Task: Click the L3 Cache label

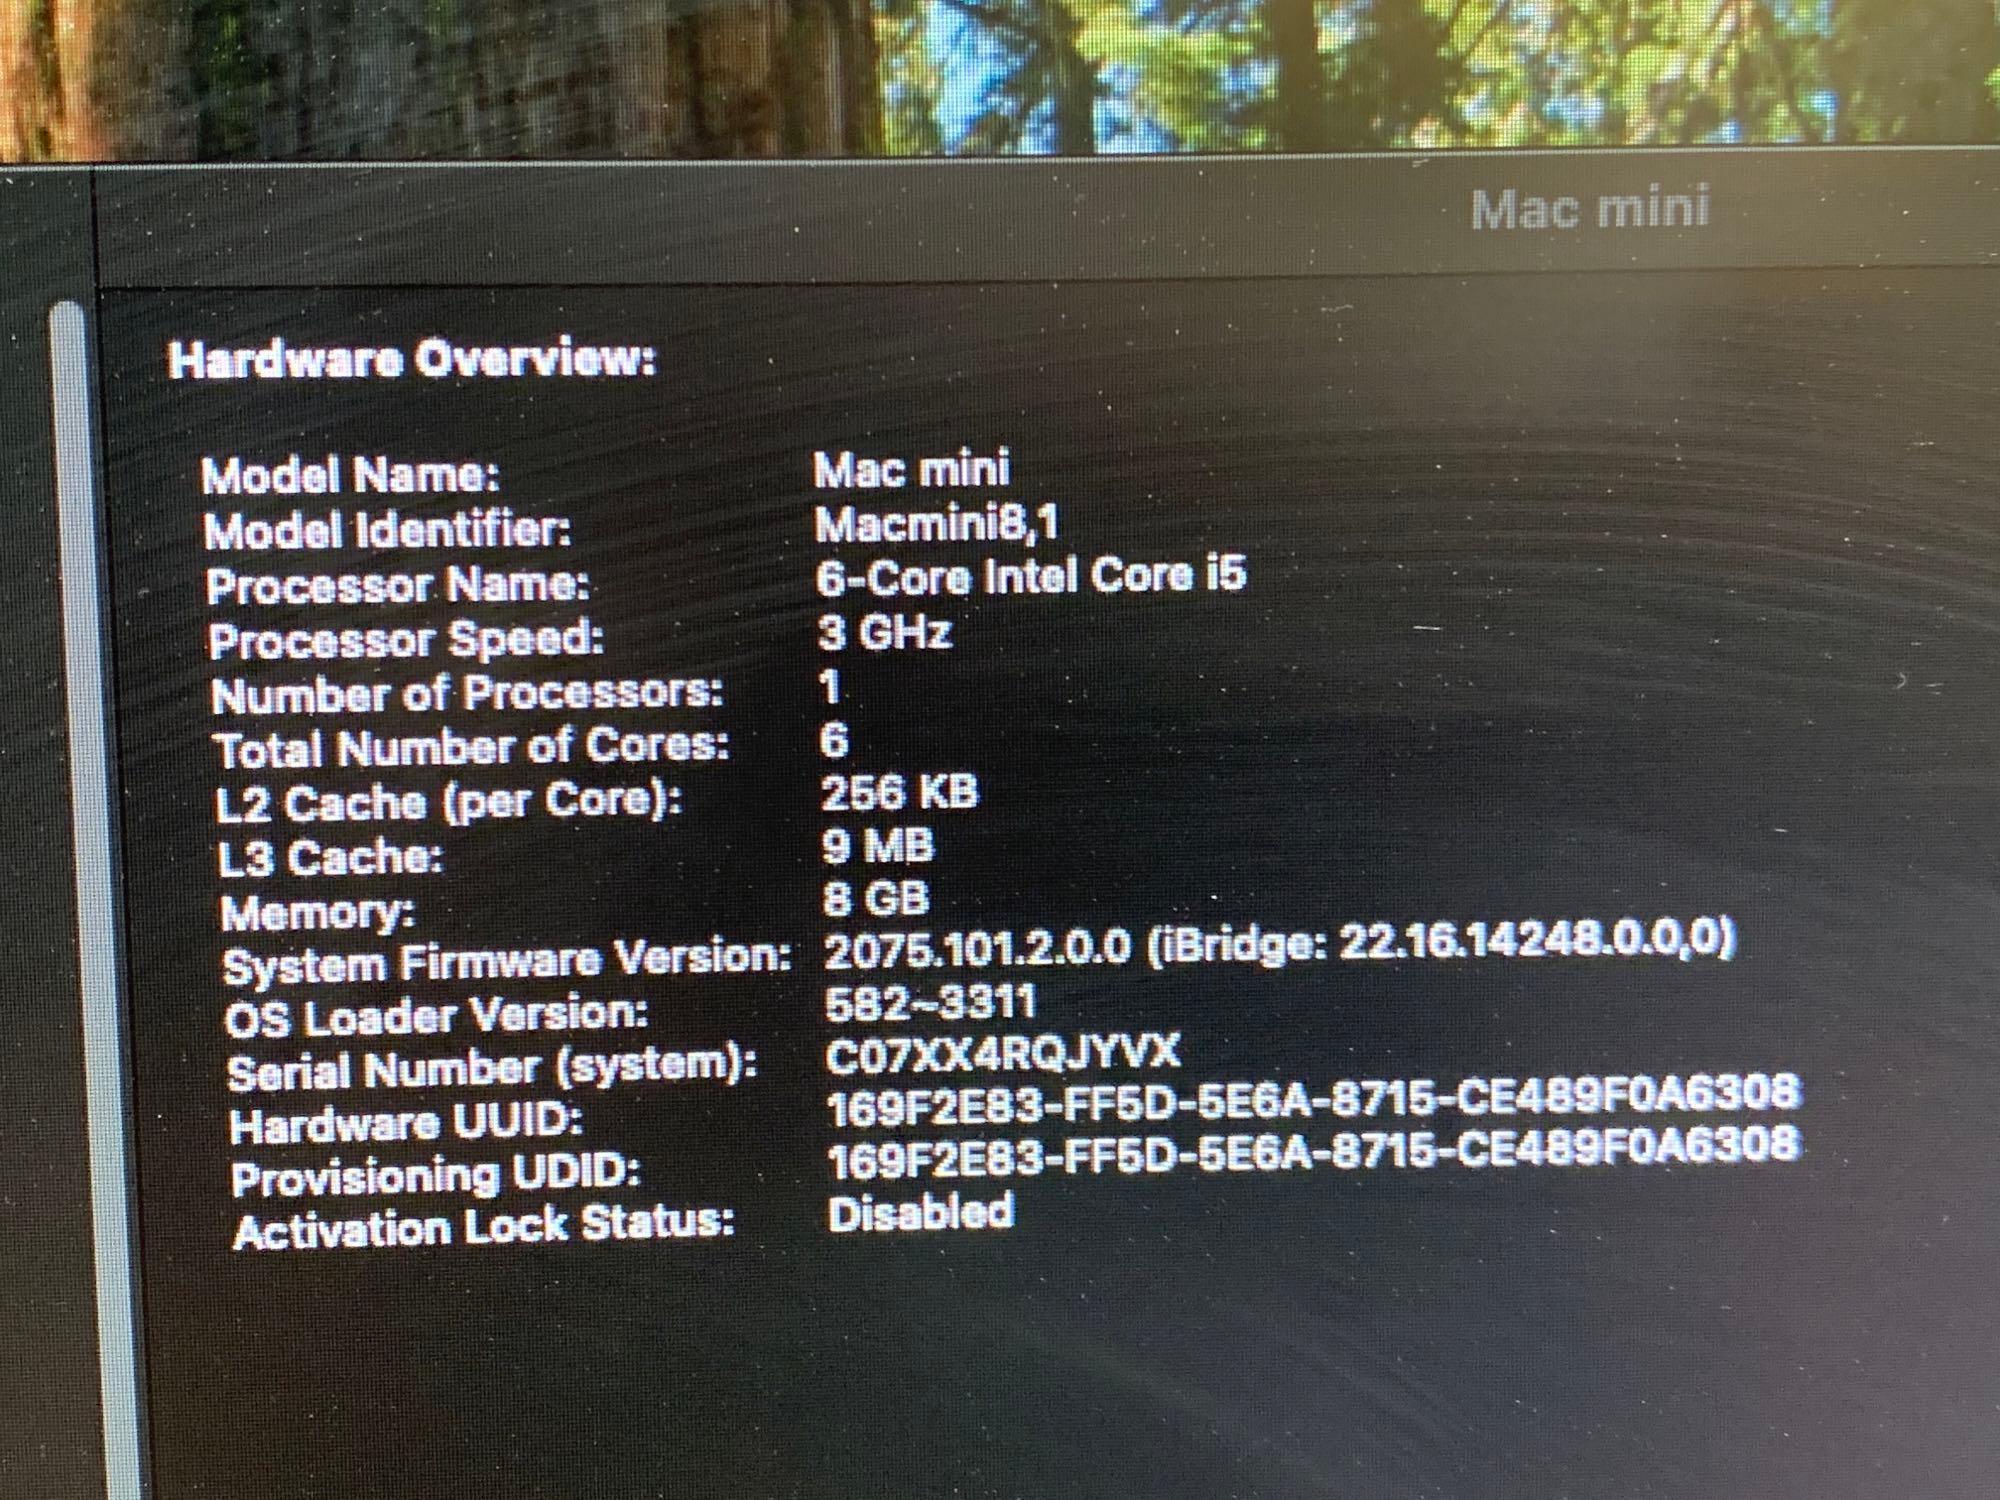Action: pos(330,857)
